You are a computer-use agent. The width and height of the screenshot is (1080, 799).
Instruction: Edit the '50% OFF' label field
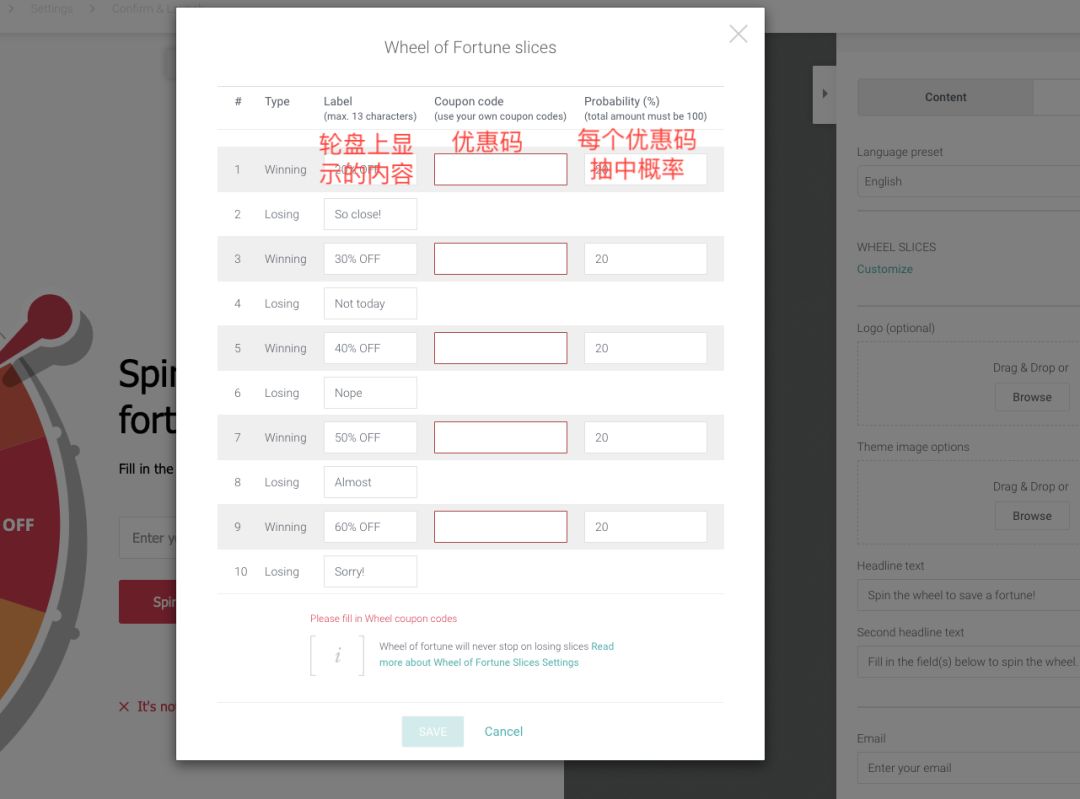pos(370,437)
